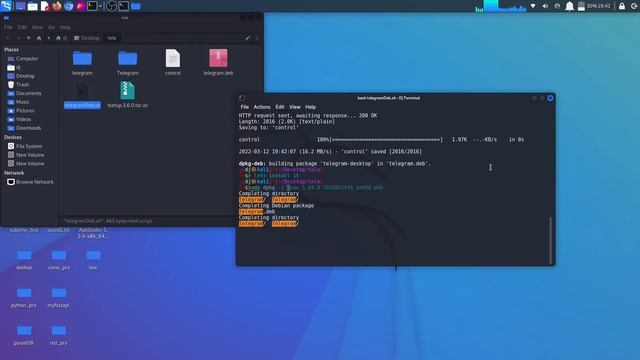The height and width of the screenshot is (360, 640).
Task: Open the logout session icon
Action: (x=635, y=6)
